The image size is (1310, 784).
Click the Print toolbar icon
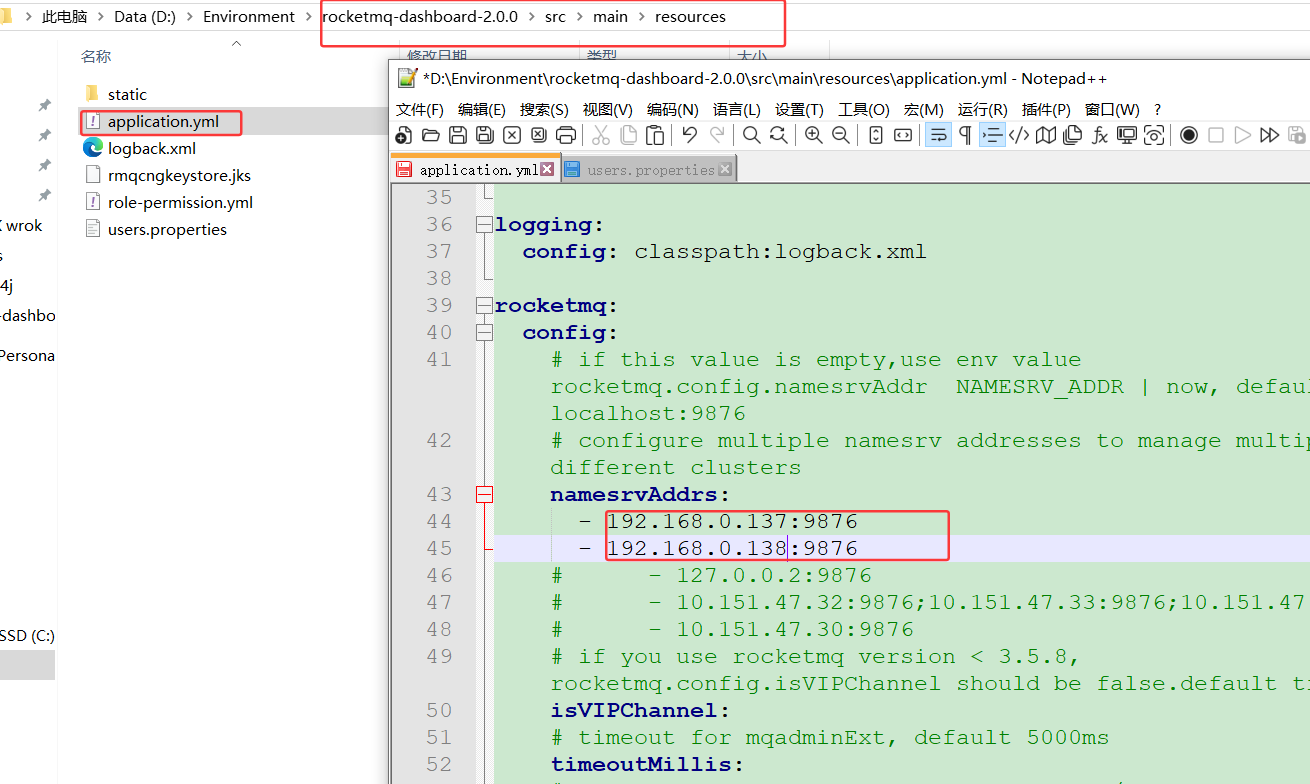[565, 135]
